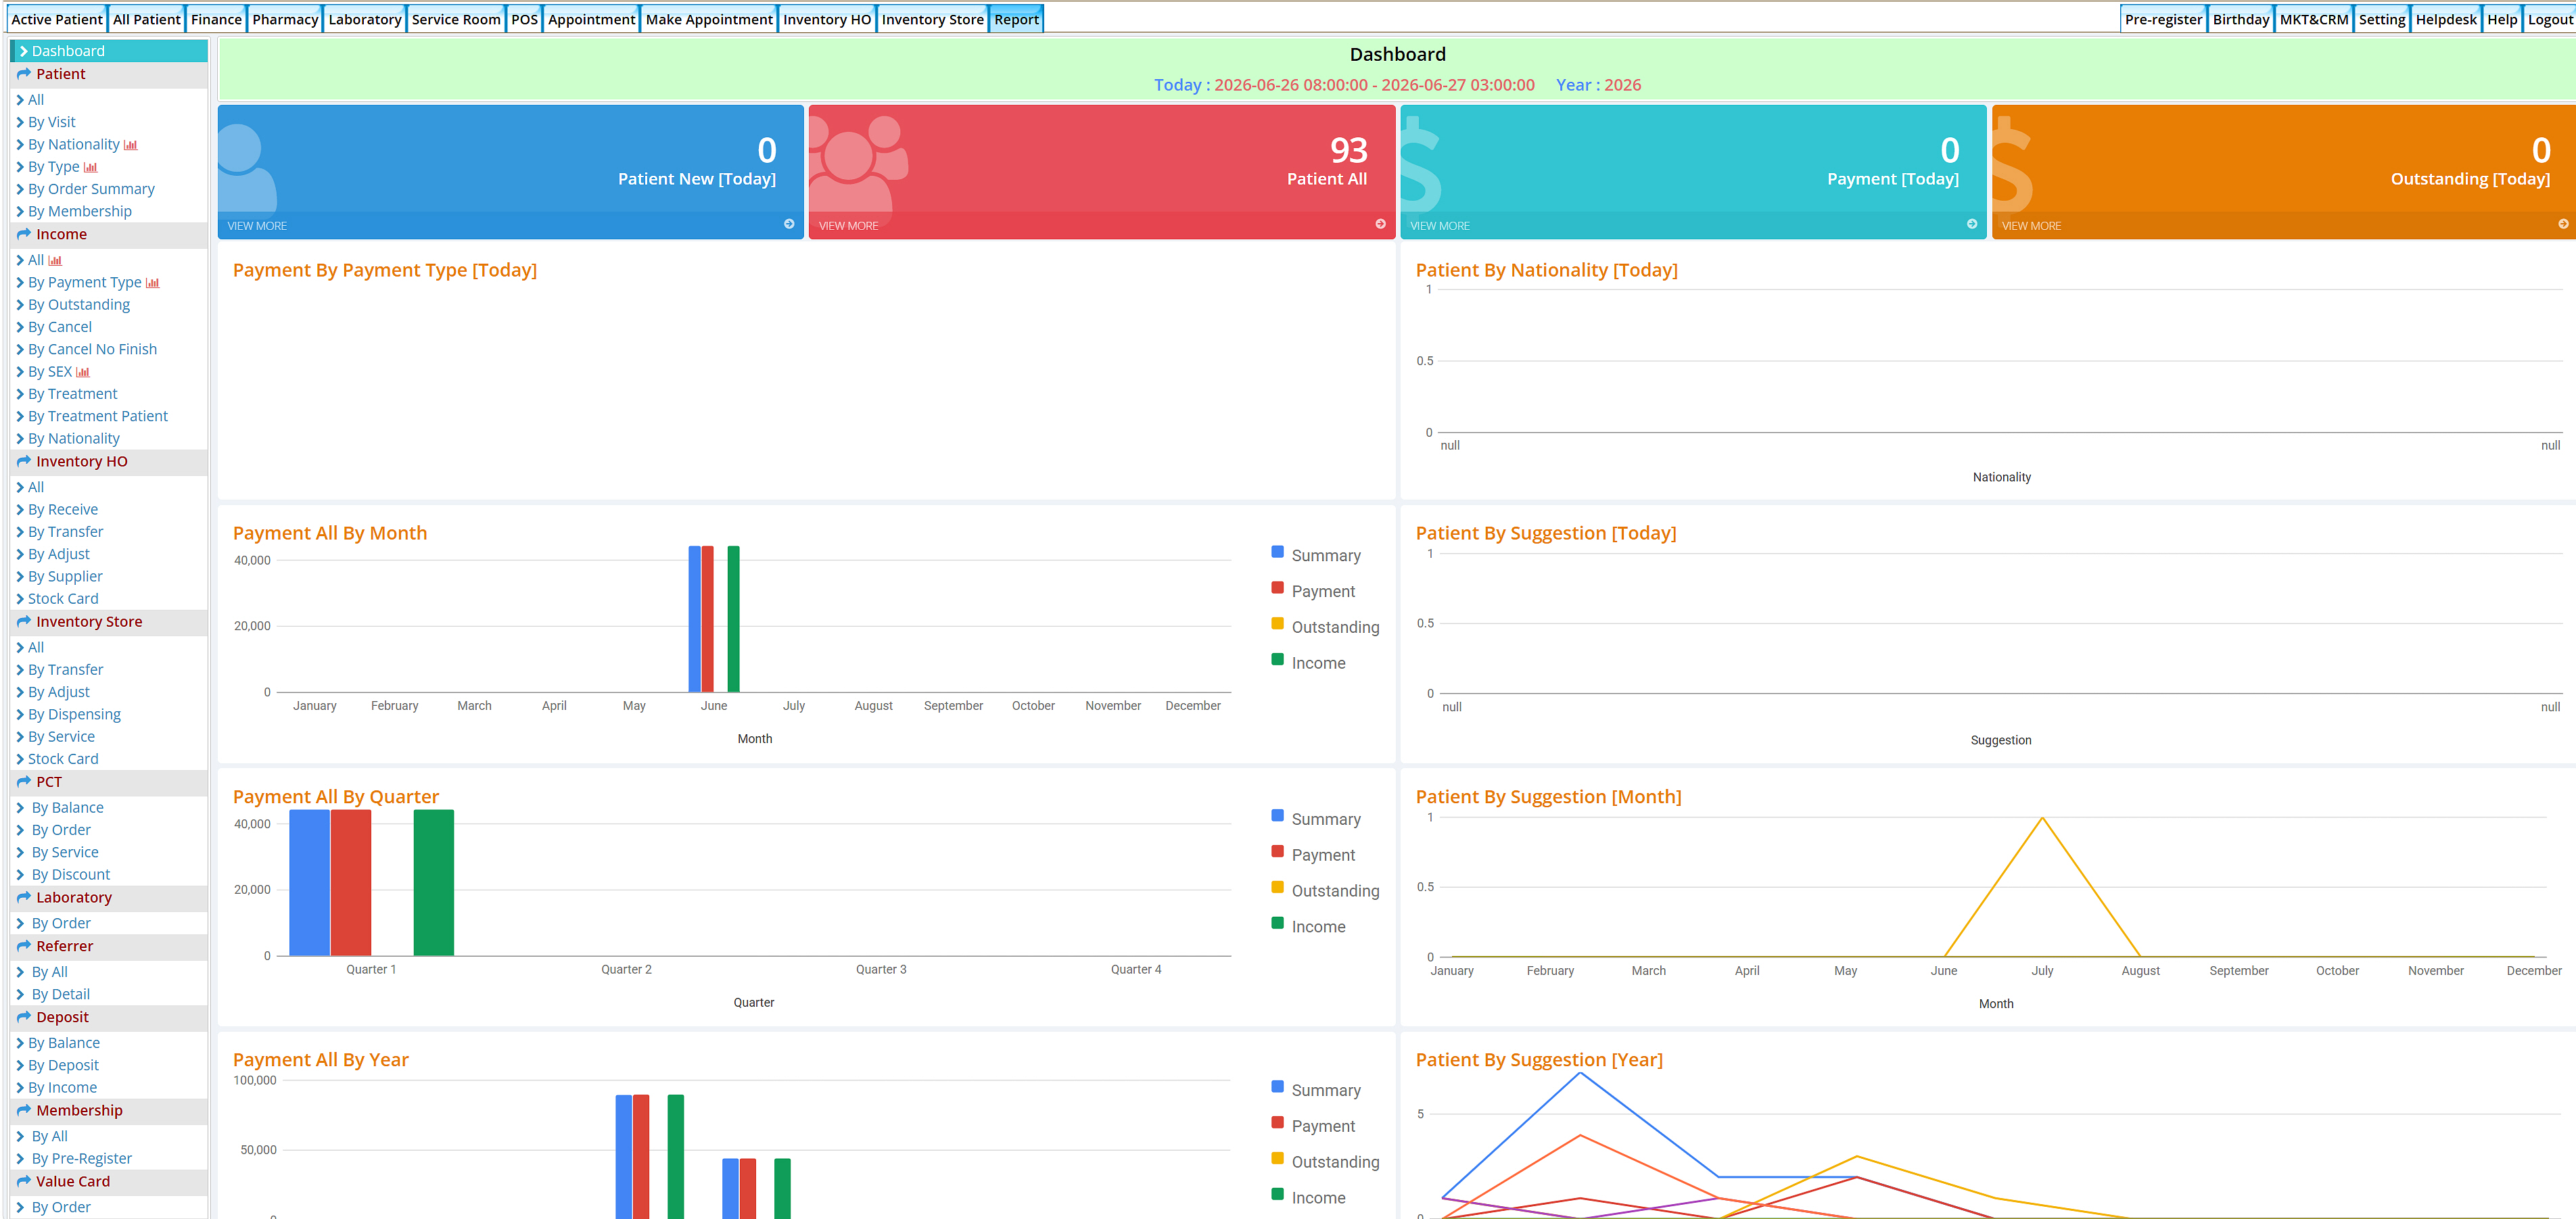Image resolution: width=2576 pixels, height=1219 pixels.
Task: Click the June bar in monthly payment chart
Action: [x=714, y=619]
